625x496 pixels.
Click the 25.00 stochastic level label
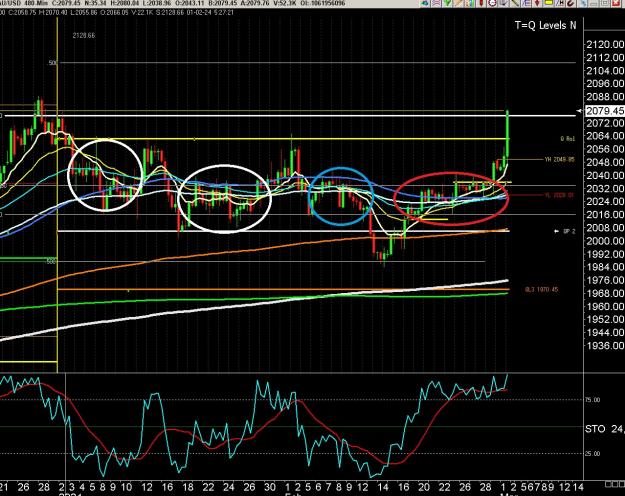pyautogui.click(x=592, y=454)
